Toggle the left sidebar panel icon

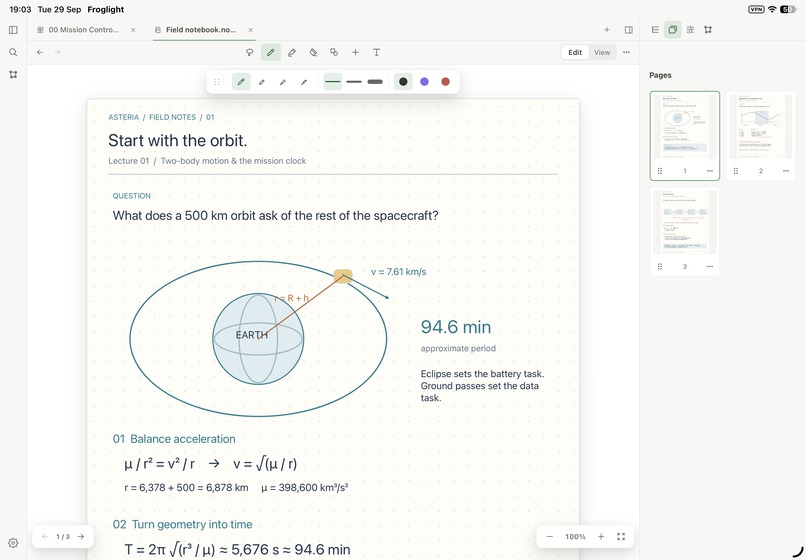tap(13, 30)
